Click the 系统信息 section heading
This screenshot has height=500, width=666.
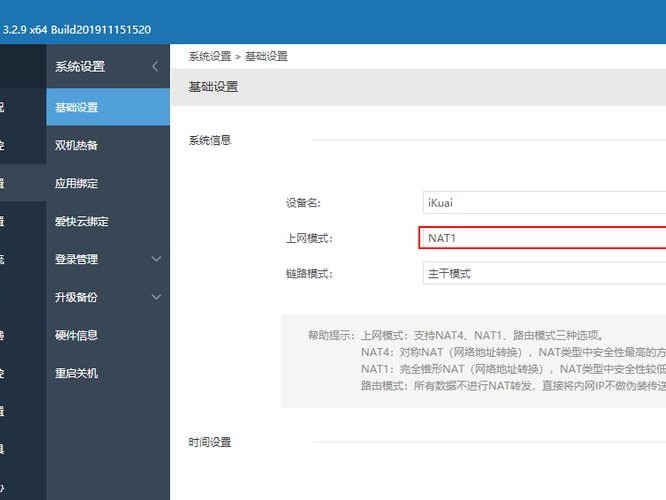click(209, 140)
